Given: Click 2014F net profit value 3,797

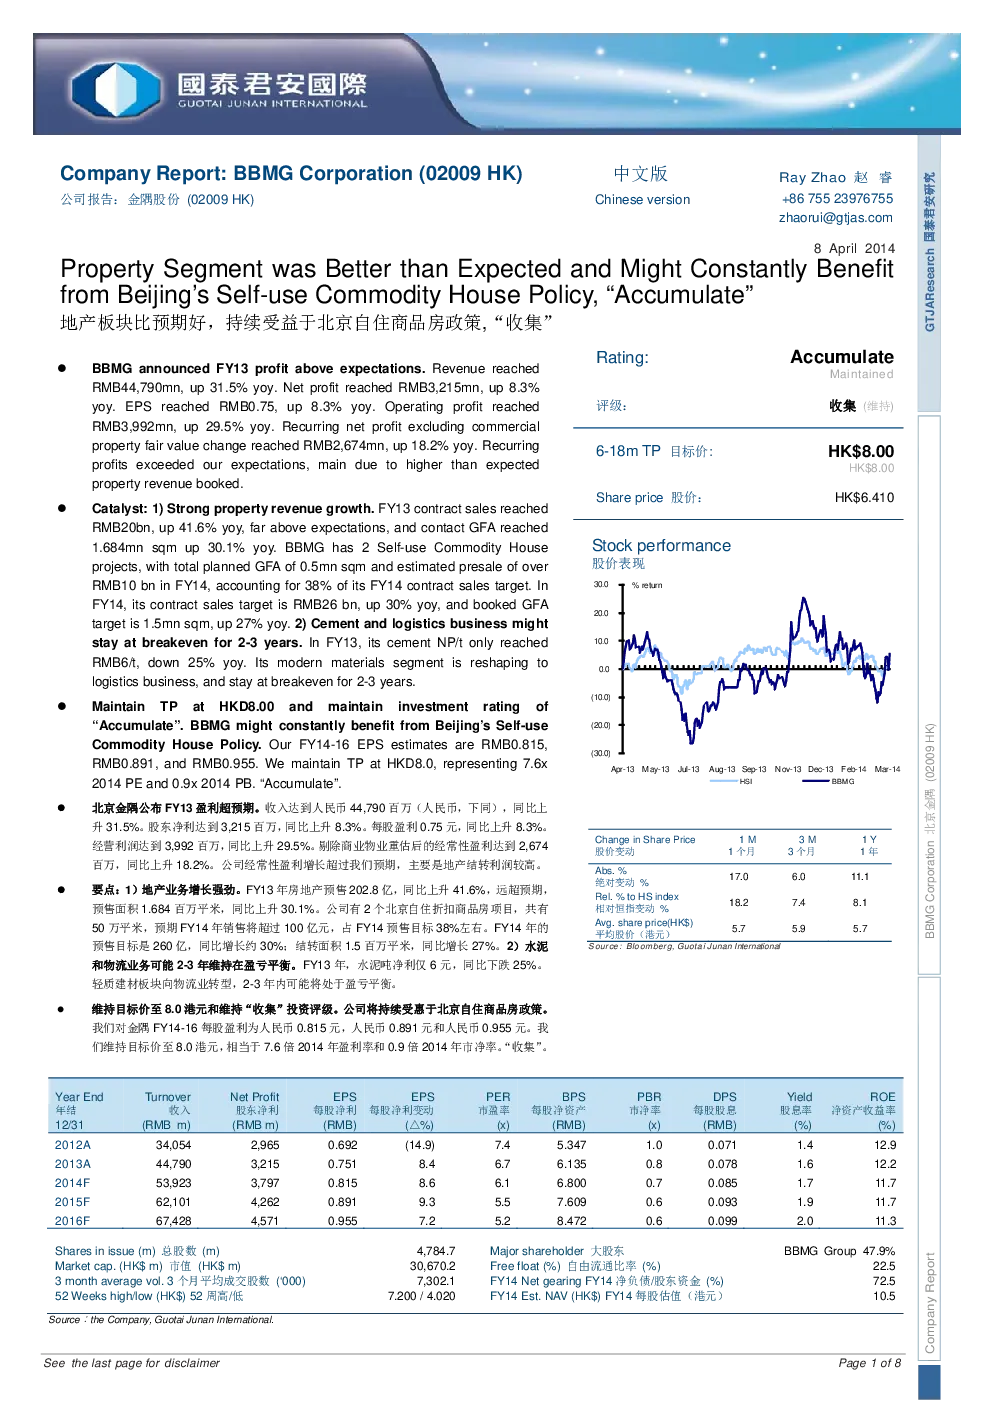Looking at the screenshot, I should (x=265, y=1183).
